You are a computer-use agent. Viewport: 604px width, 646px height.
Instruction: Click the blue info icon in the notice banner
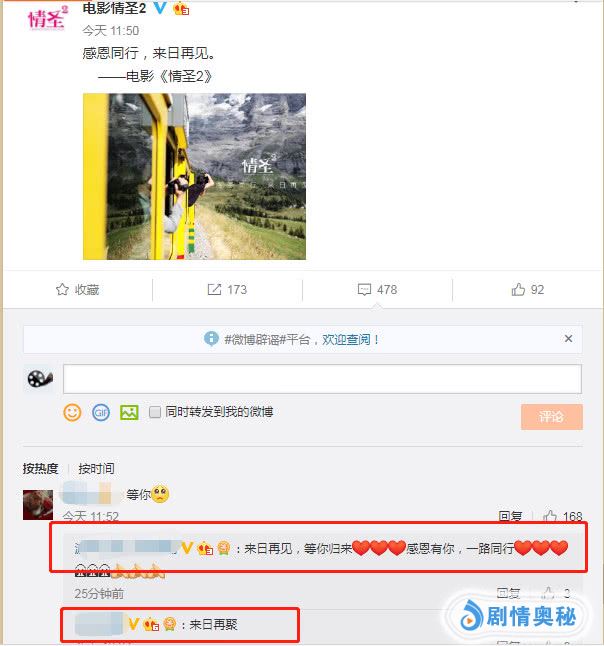[211, 339]
